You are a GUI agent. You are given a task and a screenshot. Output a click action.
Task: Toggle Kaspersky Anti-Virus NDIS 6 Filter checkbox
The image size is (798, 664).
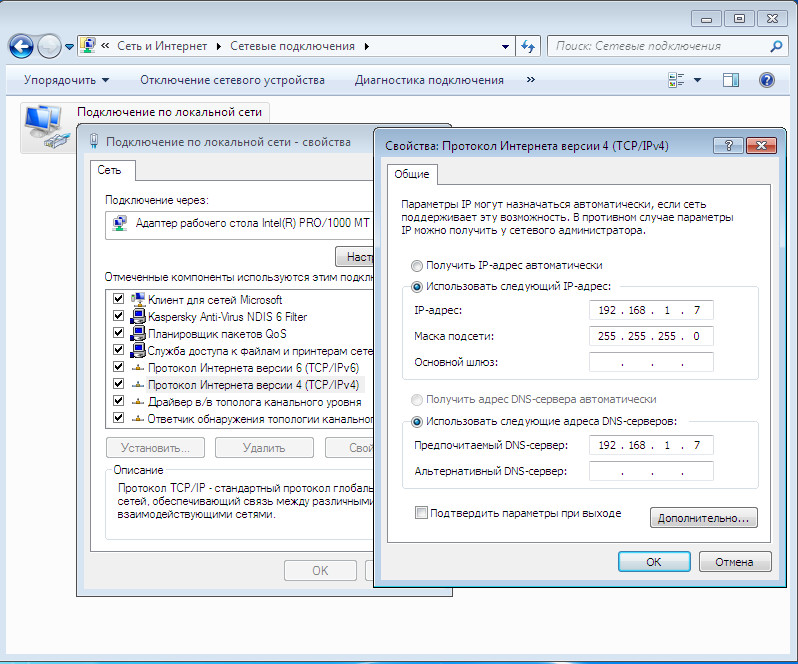coord(118,315)
